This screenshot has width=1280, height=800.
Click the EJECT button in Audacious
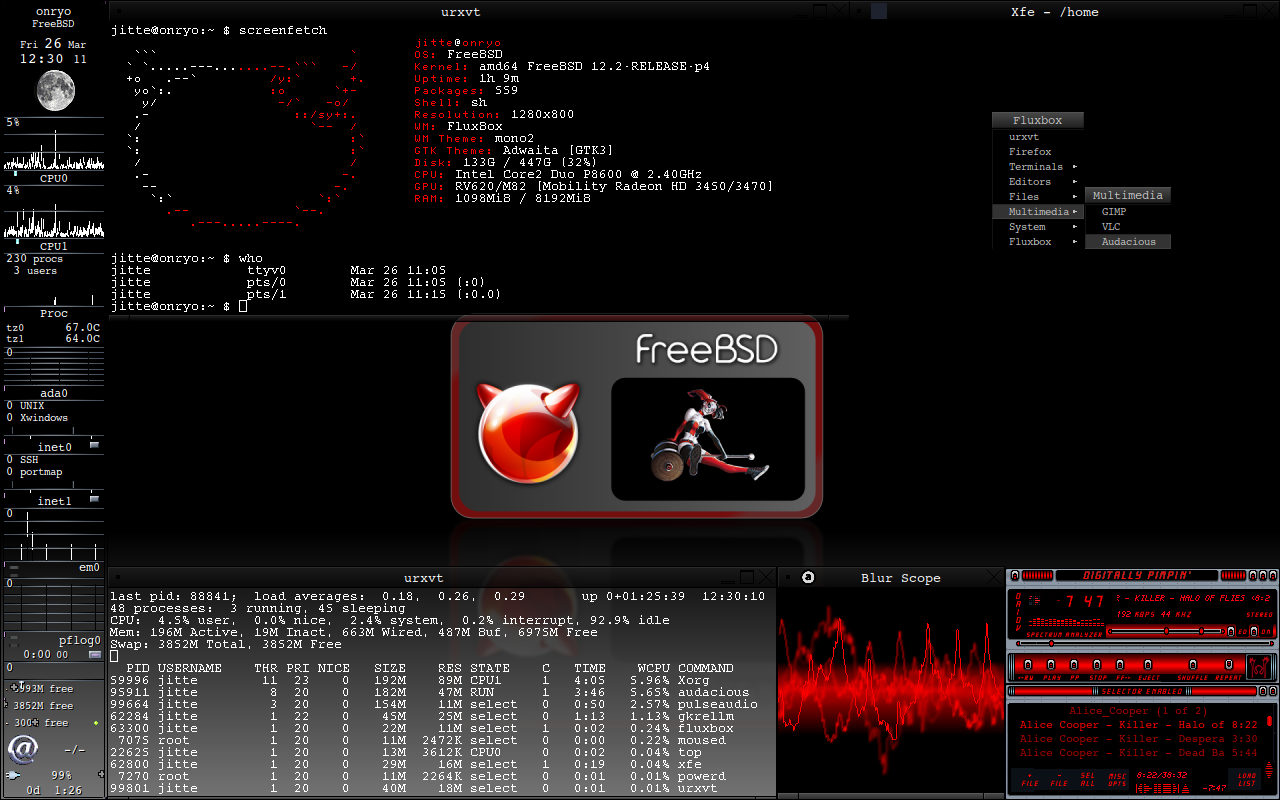(1148, 664)
